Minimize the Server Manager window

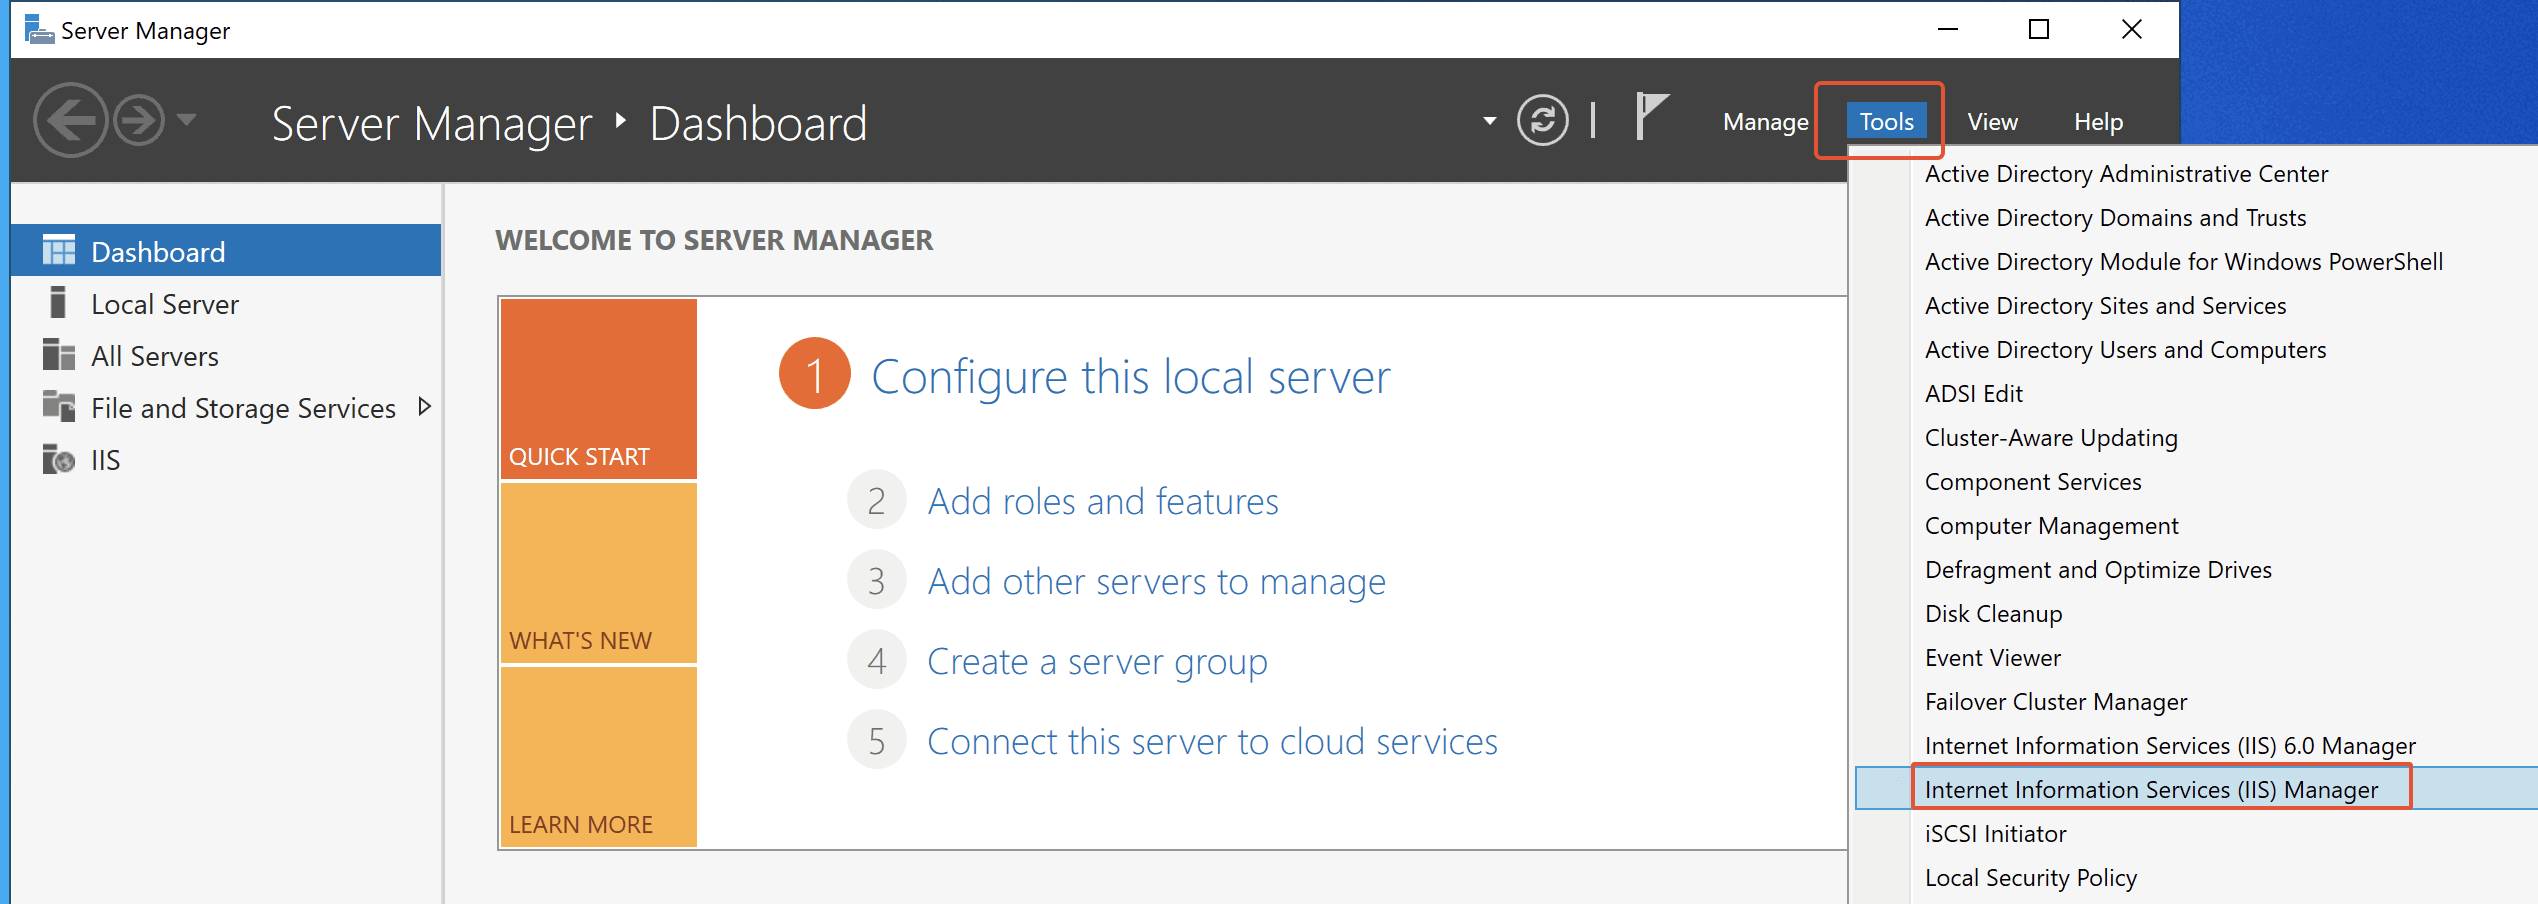(x=1947, y=30)
